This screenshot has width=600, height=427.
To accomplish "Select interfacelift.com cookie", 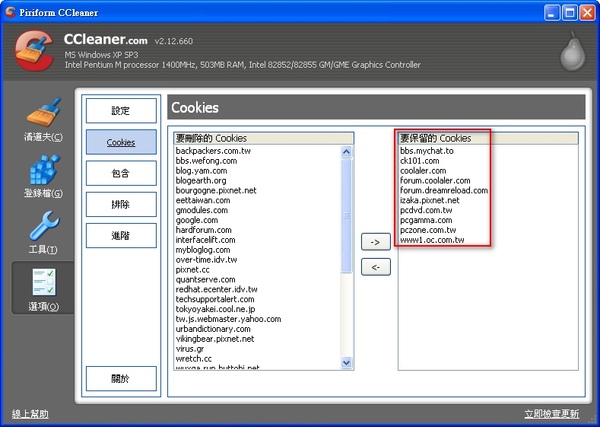I will (x=205, y=240).
